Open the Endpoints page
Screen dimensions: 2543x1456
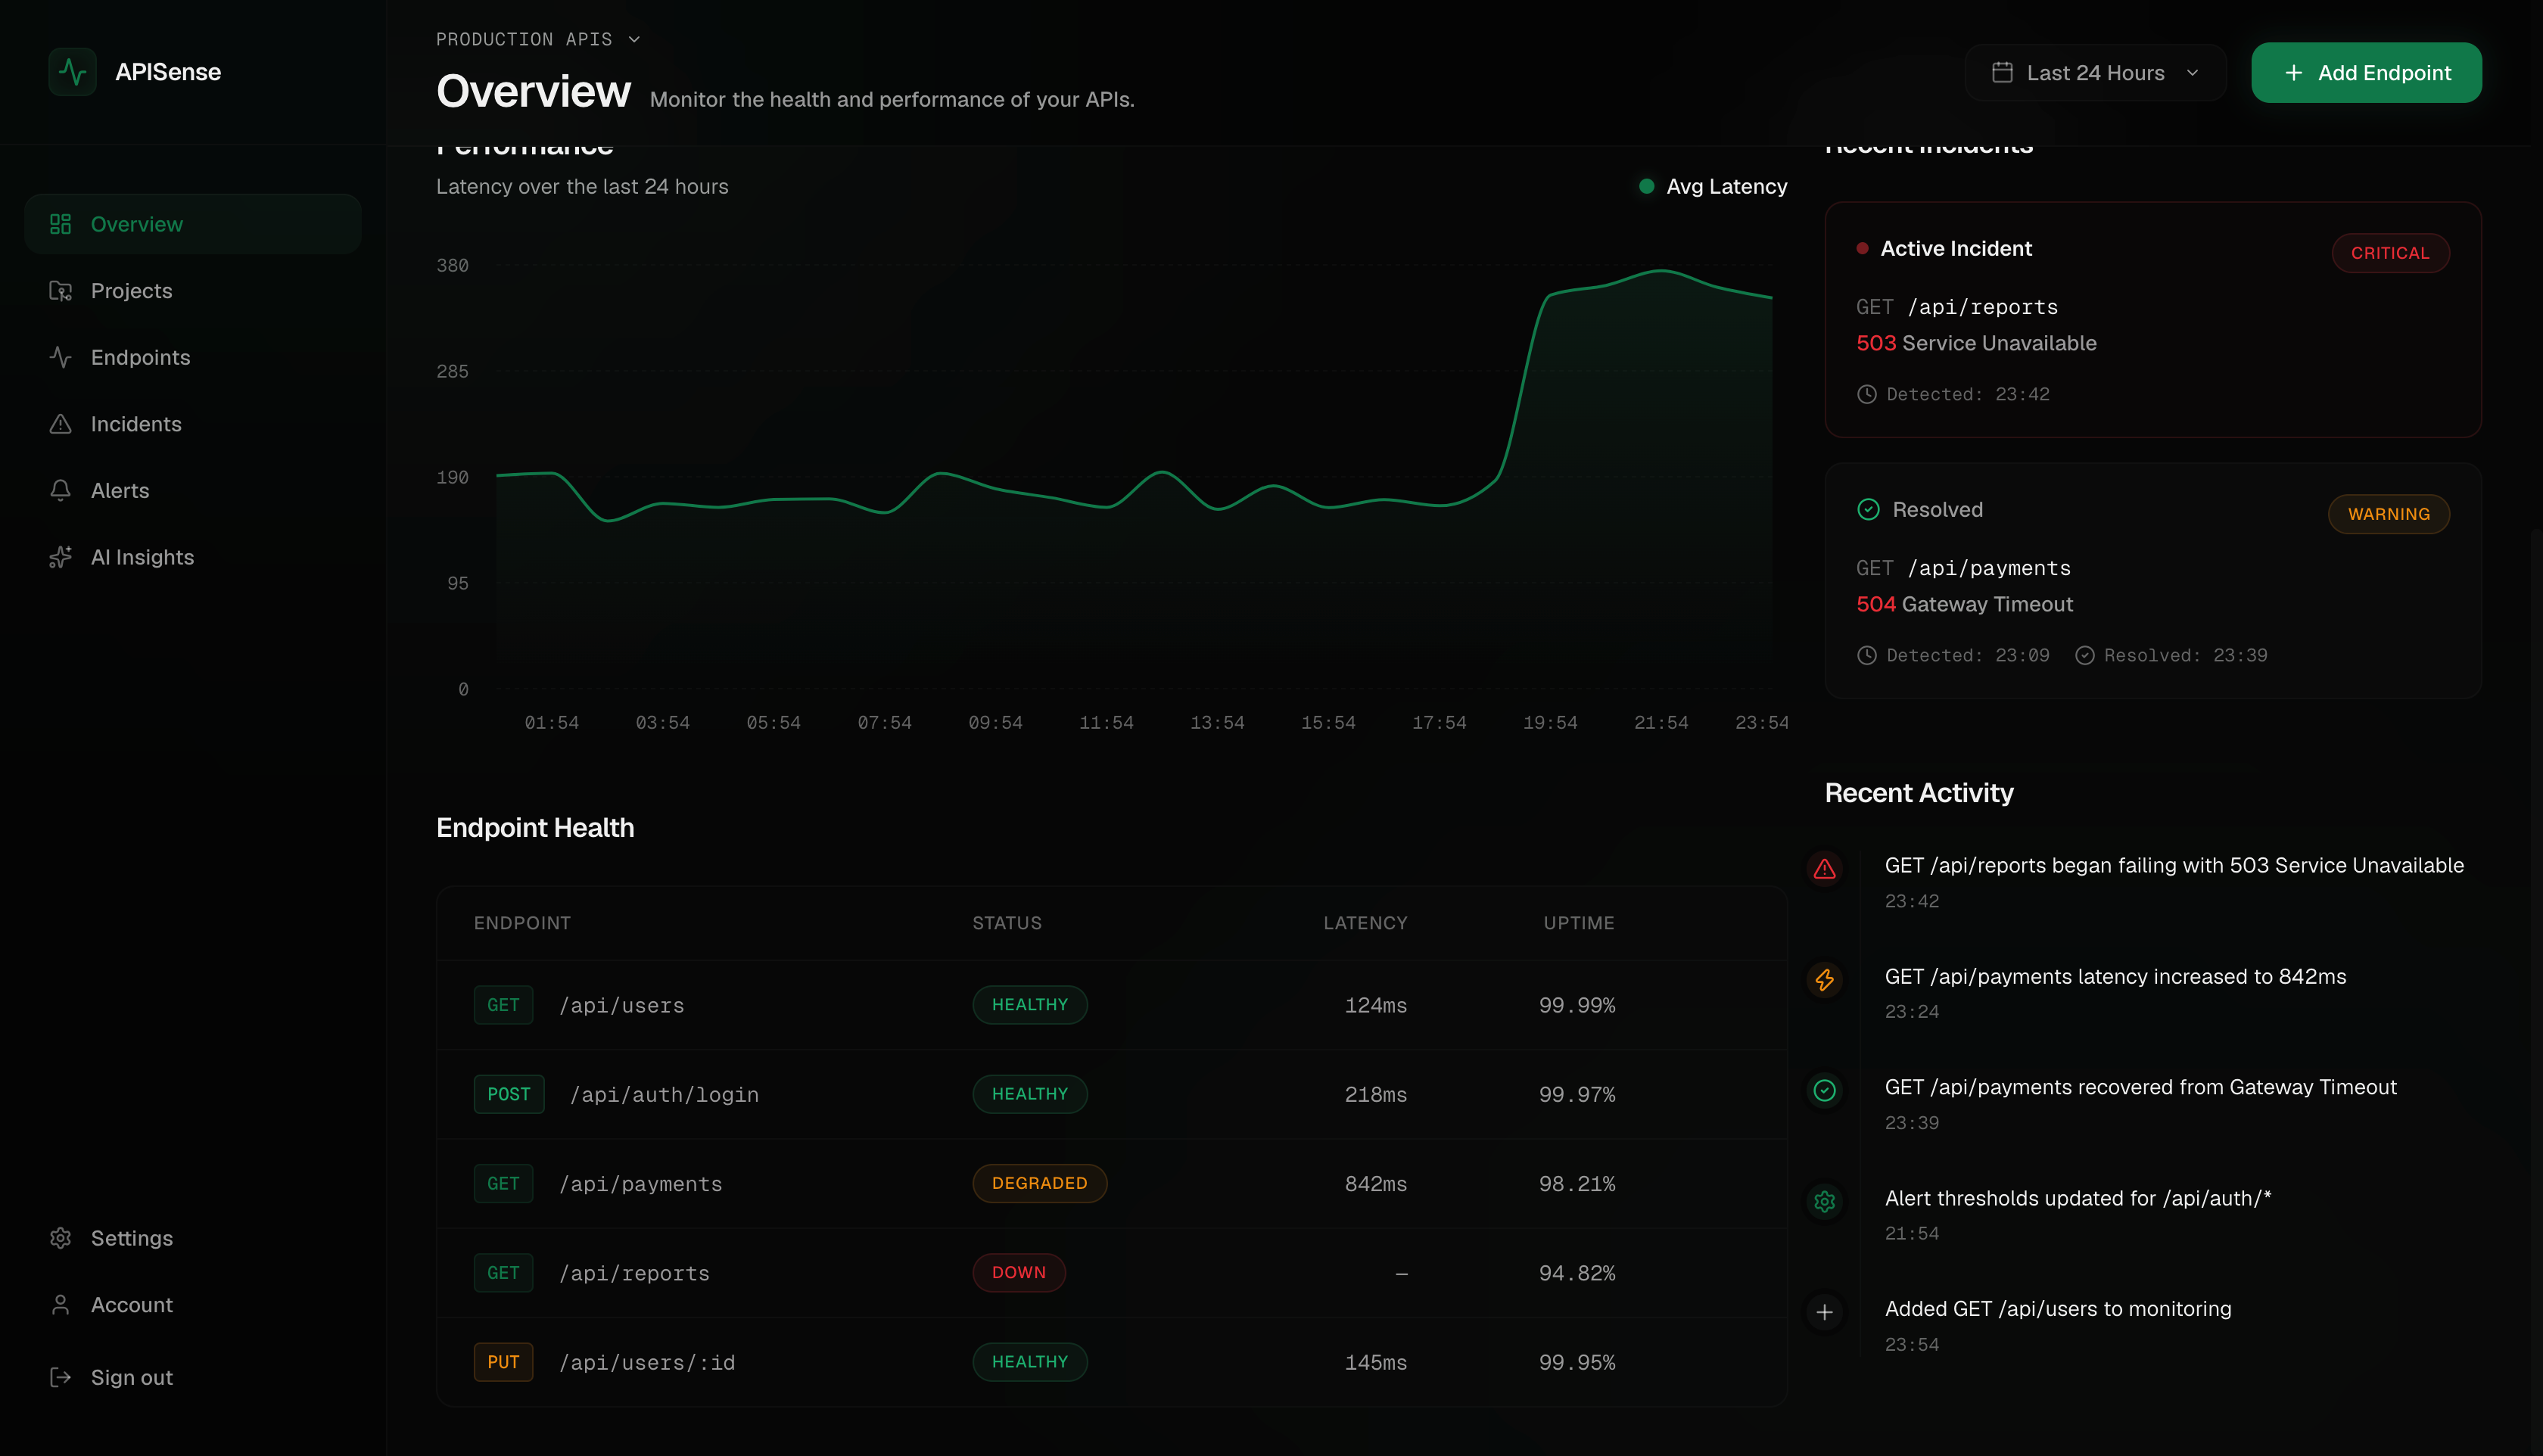[193, 357]
